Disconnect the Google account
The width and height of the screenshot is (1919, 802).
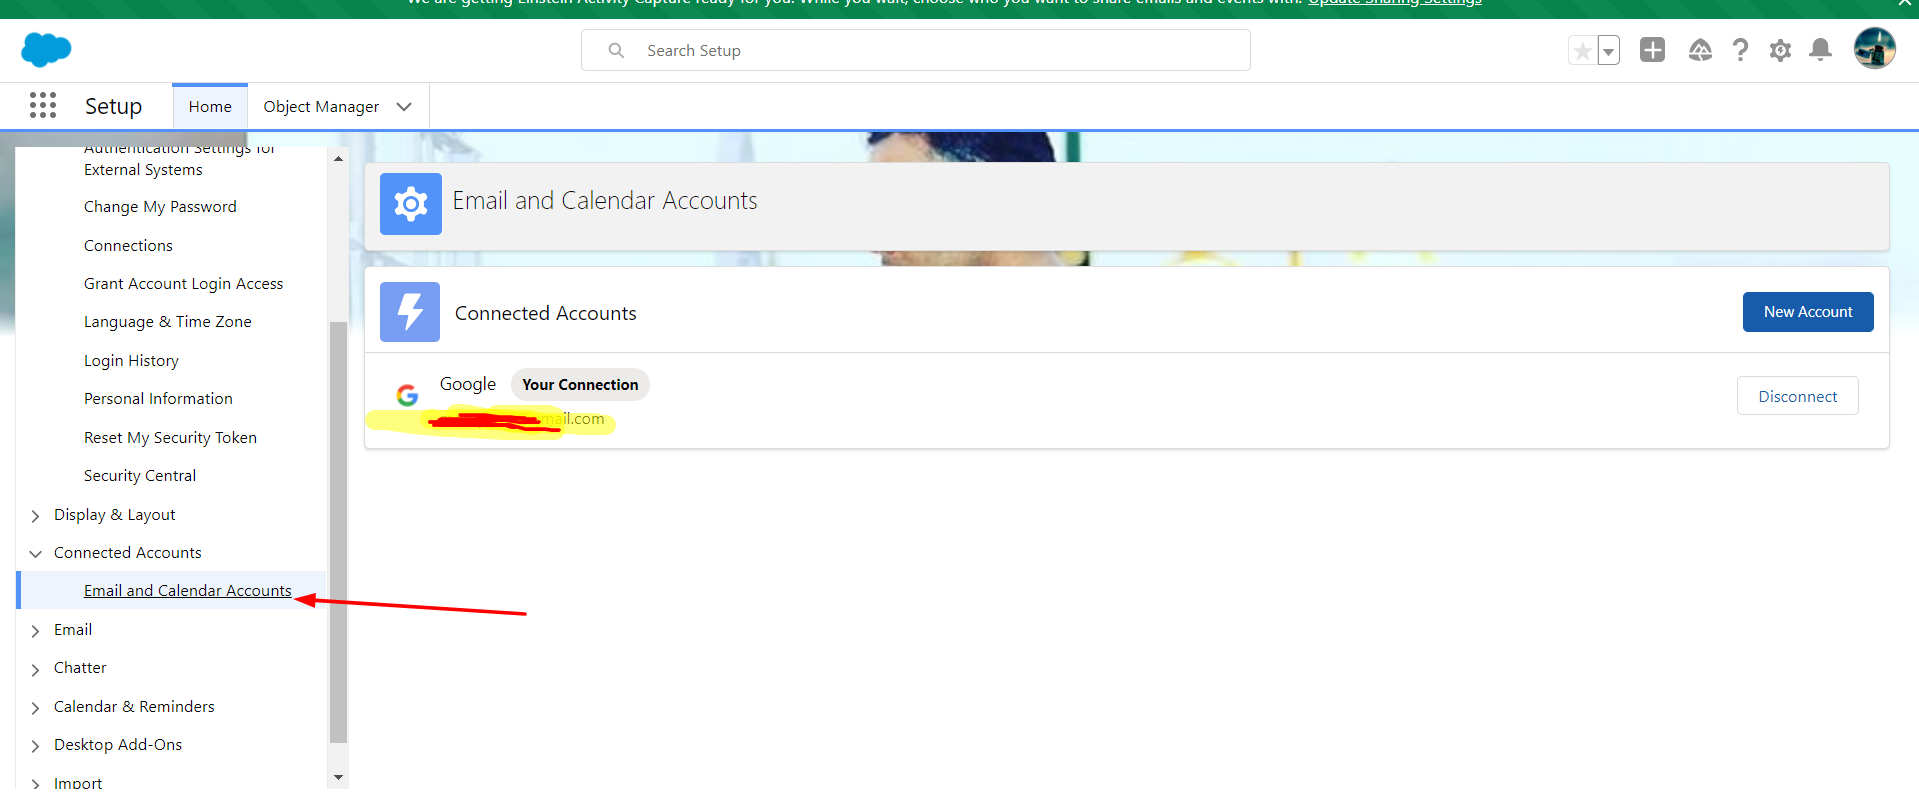coord(1797,396)
